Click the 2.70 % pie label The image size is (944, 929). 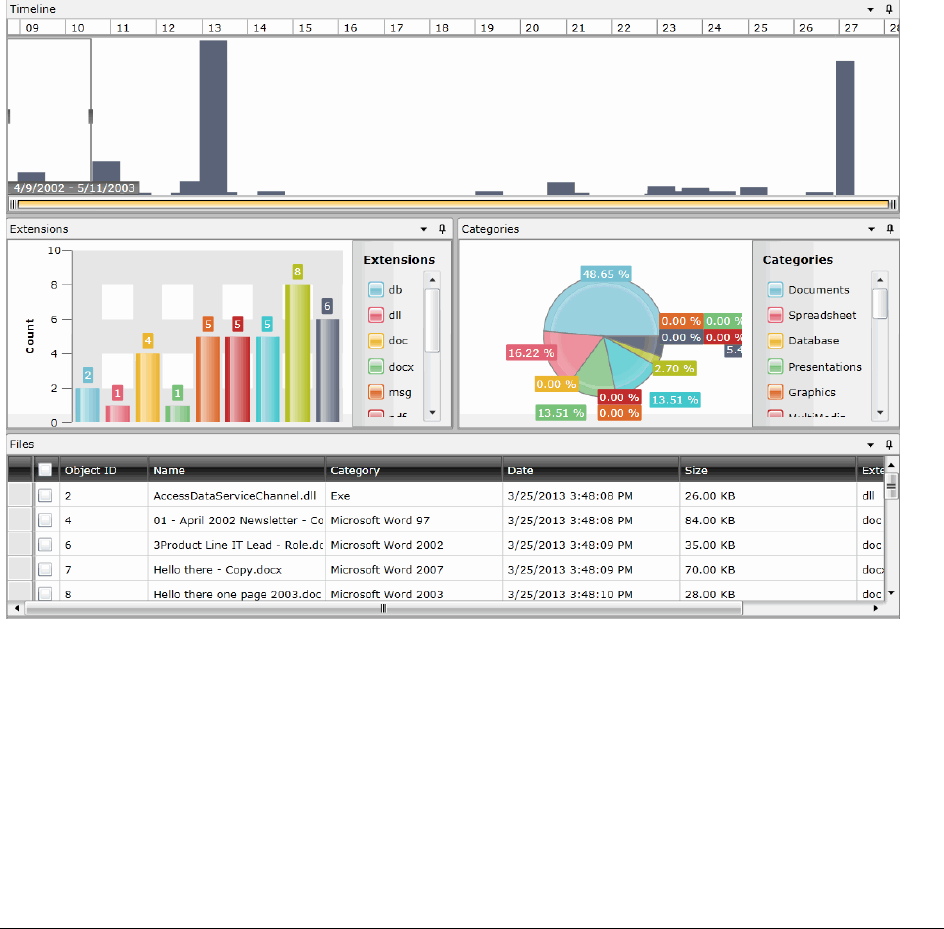(674, 368)
